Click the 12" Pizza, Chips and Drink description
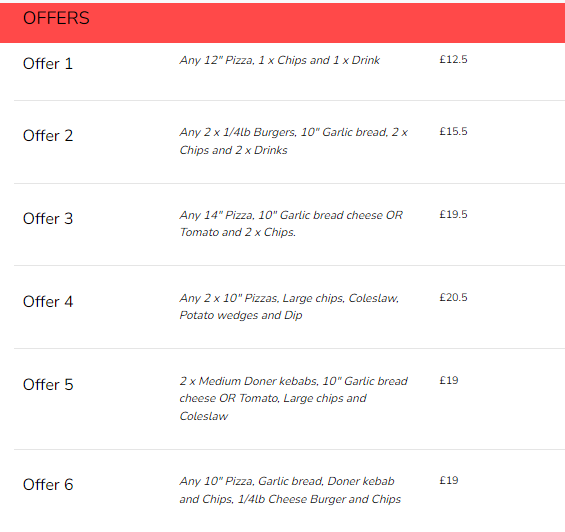Image resolution: width=565 pixels, height=532 pixels. [280, 60]
